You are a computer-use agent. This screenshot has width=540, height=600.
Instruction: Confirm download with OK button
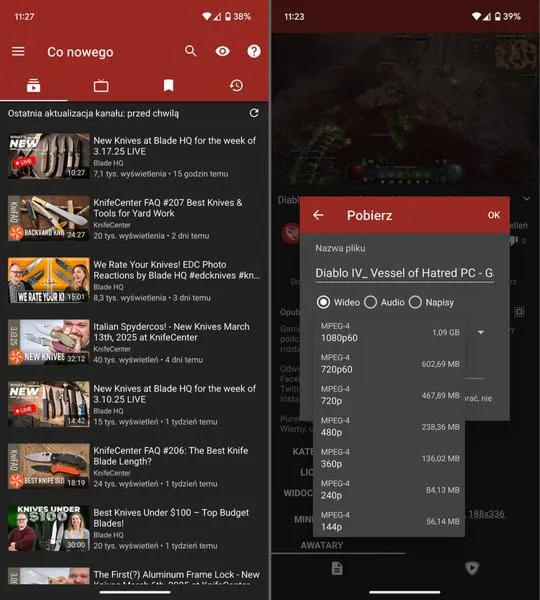pos(493,215)
